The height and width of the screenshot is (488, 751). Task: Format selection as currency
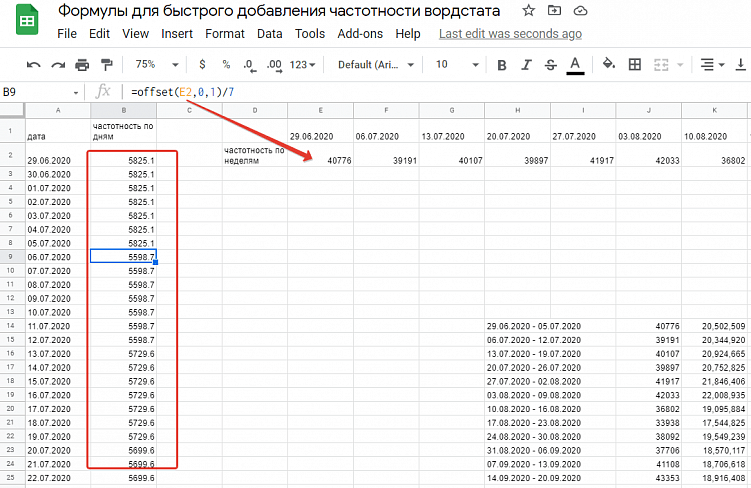click(202, 65)
